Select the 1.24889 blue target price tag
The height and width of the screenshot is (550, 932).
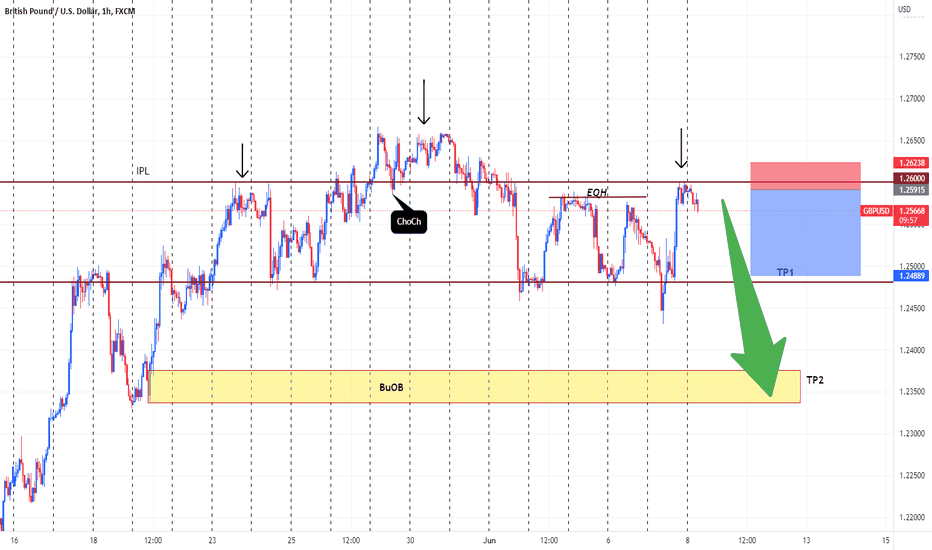point(911,276)
